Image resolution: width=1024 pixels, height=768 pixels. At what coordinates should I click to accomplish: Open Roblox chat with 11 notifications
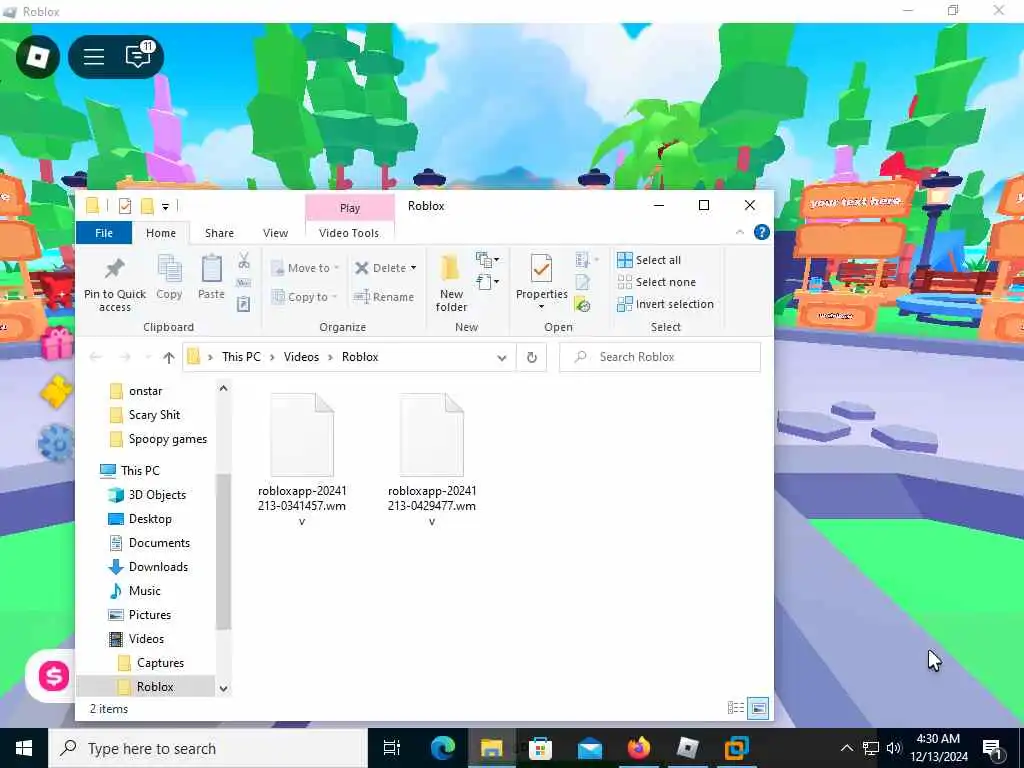click(138, 56)
